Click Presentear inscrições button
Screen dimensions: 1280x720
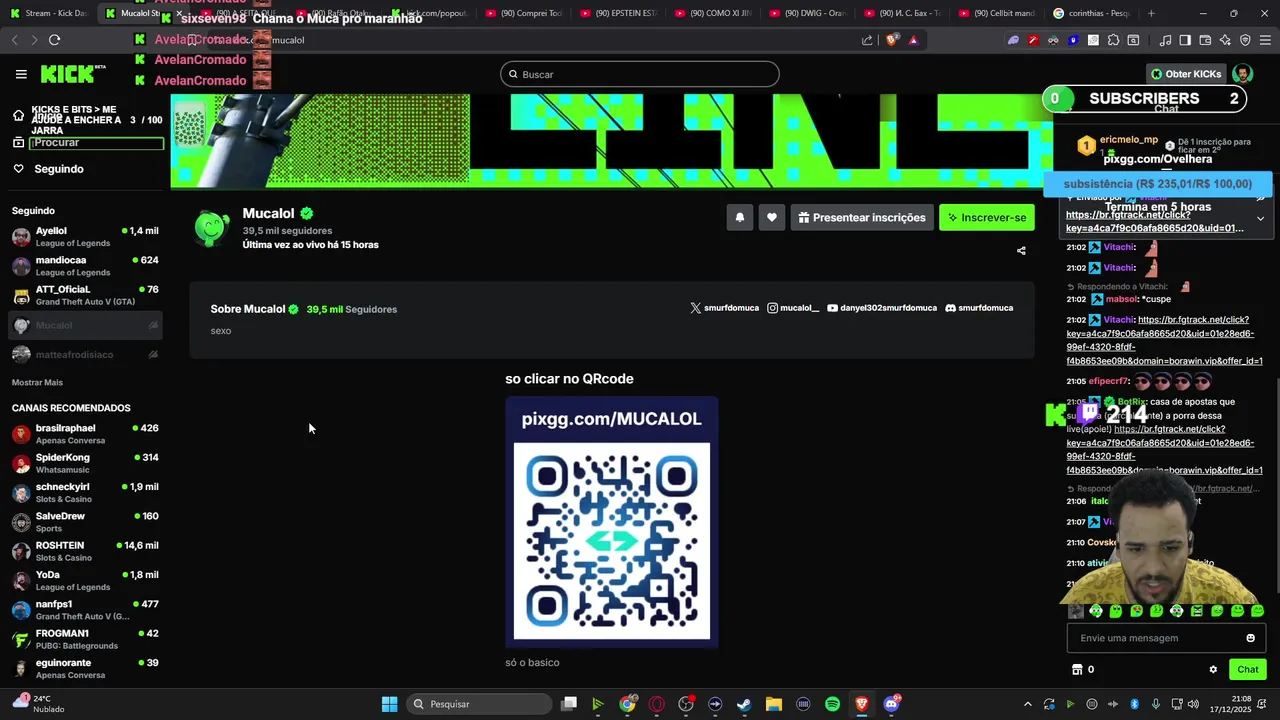(861, 217)
